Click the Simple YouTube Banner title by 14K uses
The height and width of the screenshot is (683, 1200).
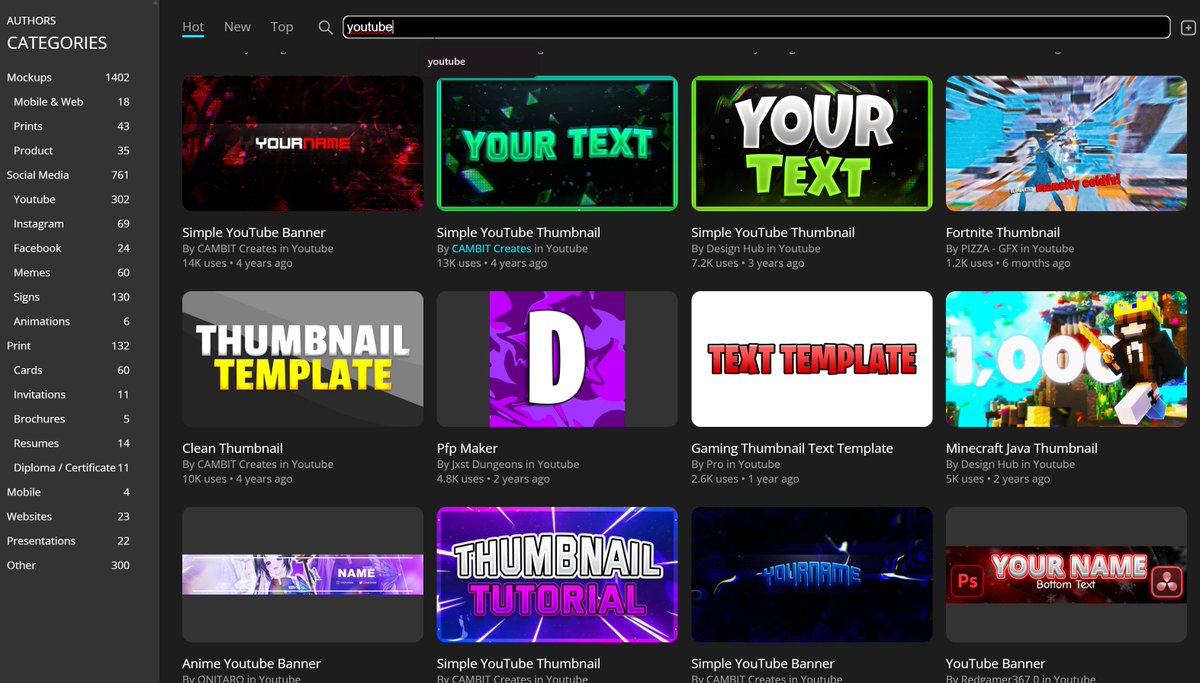254,232
